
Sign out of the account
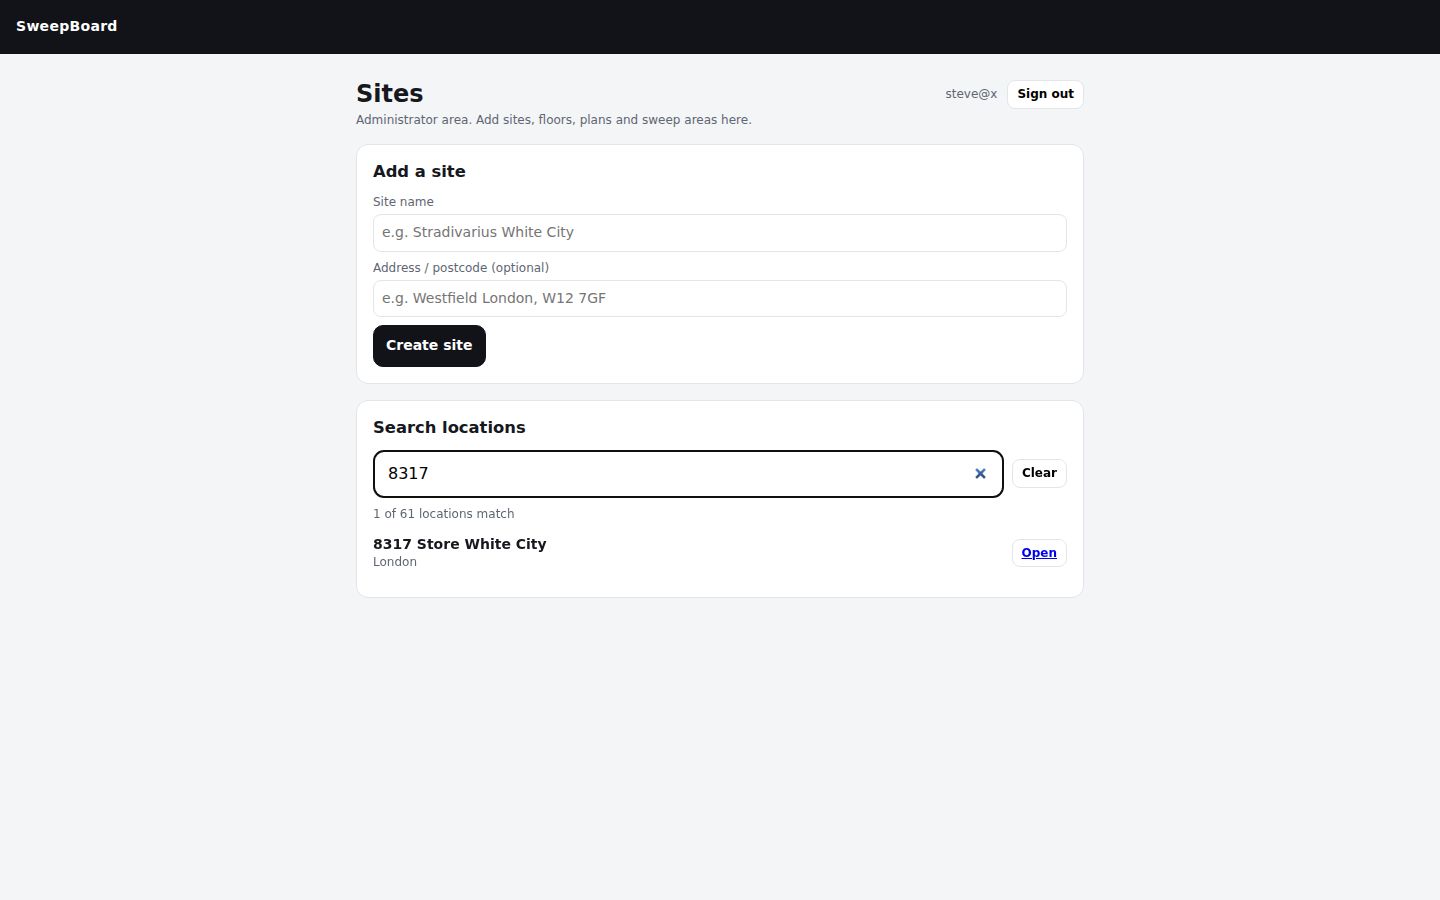click(1045, 94)
